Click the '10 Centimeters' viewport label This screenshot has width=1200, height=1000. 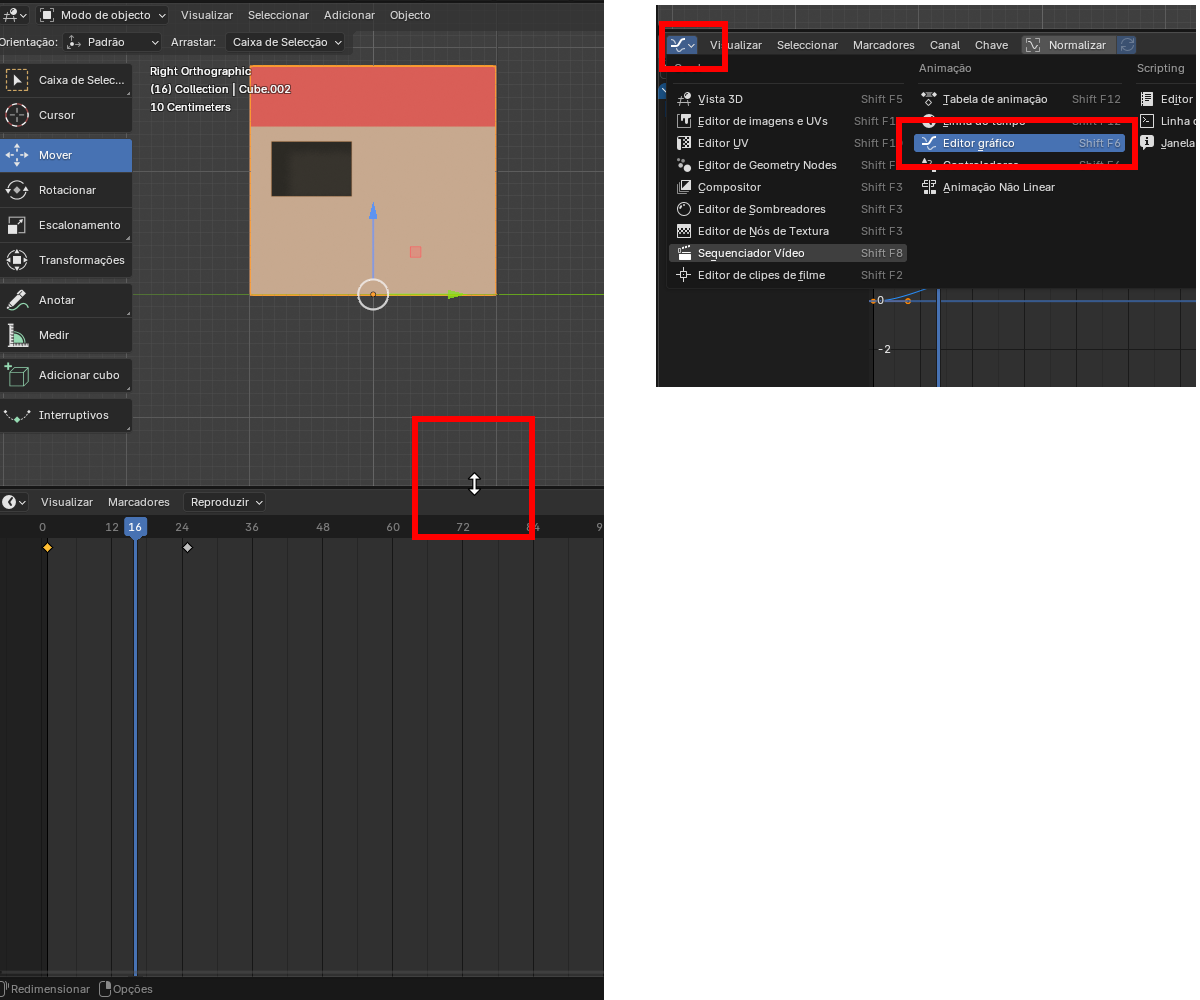tap(190, 107)
